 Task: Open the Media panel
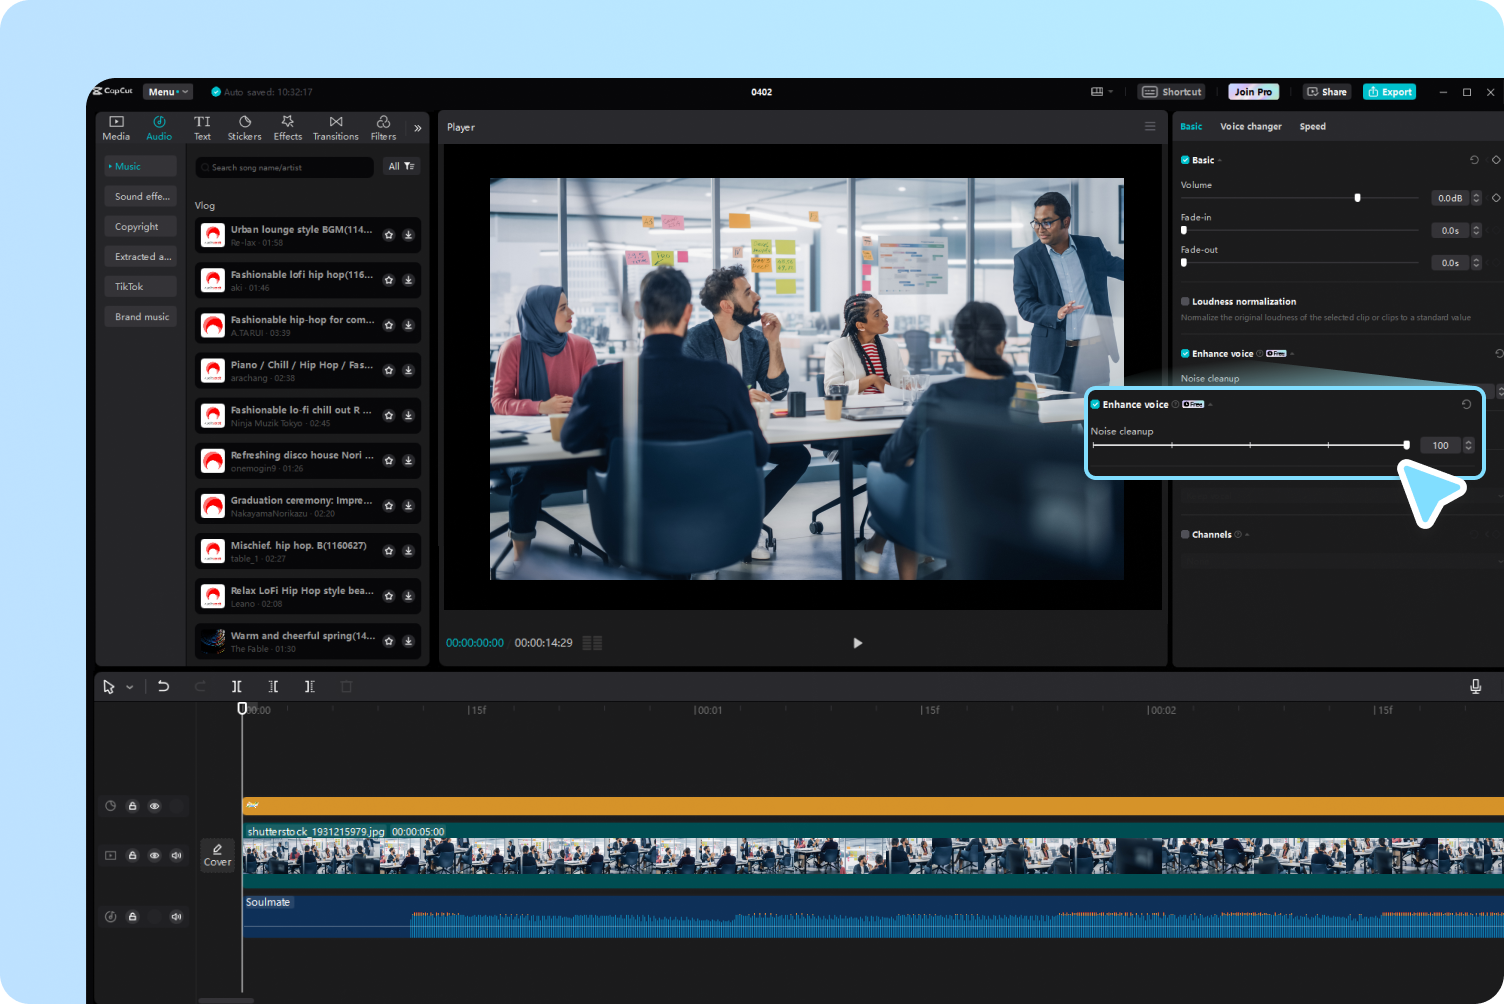[116, 128]
